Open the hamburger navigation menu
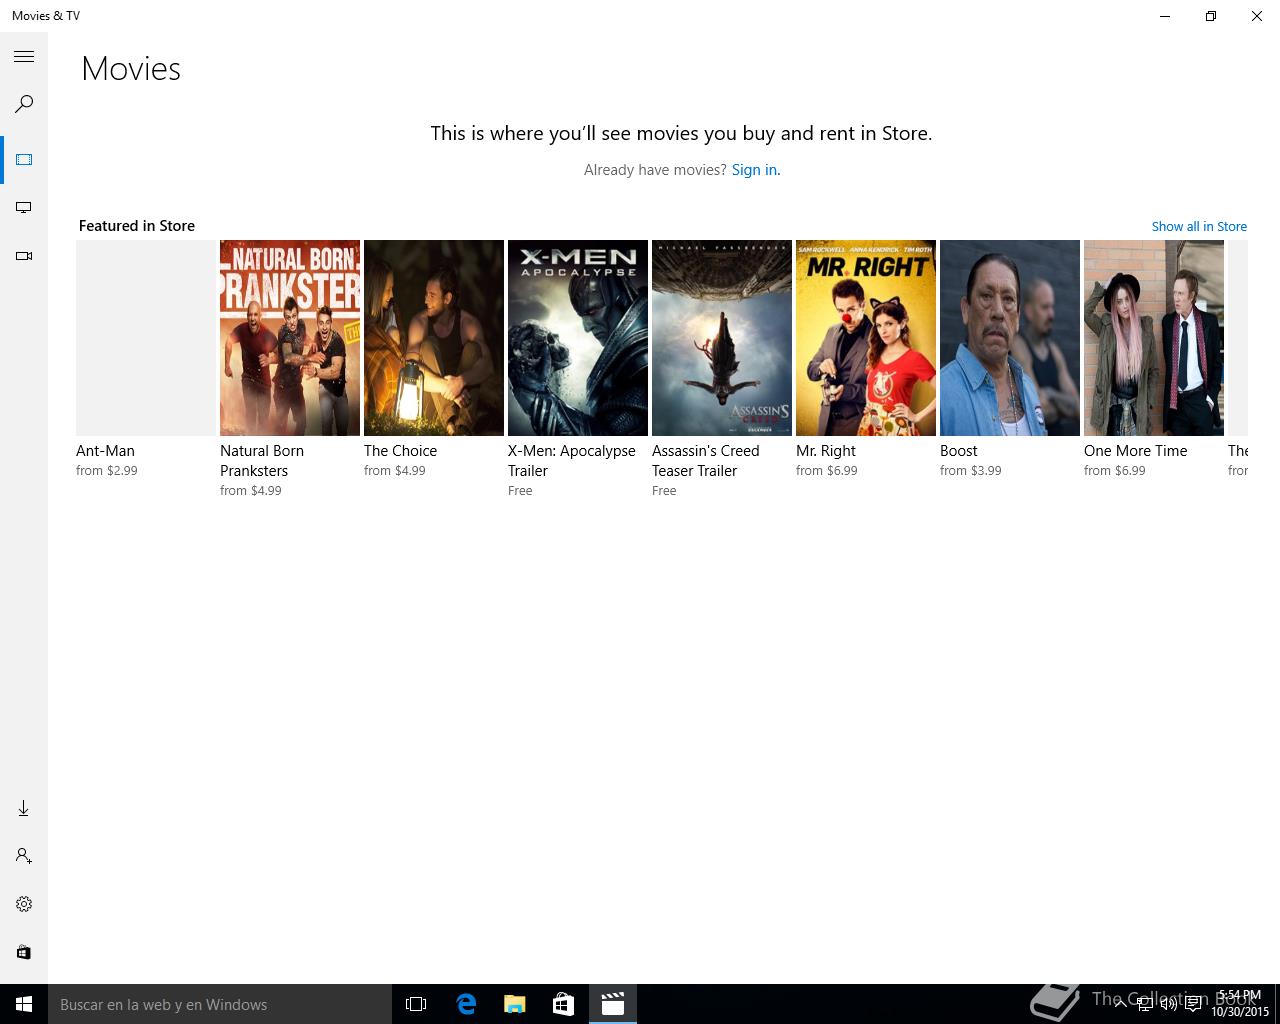 [x=24, y=57]
